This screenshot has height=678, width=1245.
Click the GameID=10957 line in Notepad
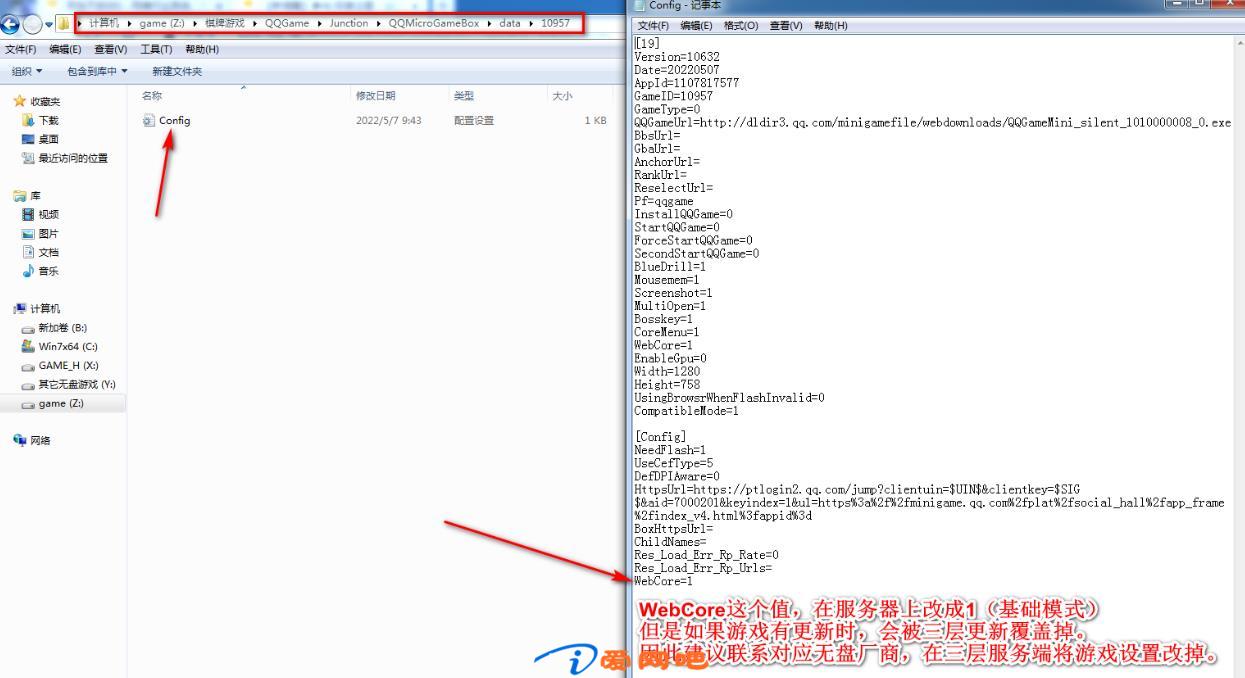674,96
